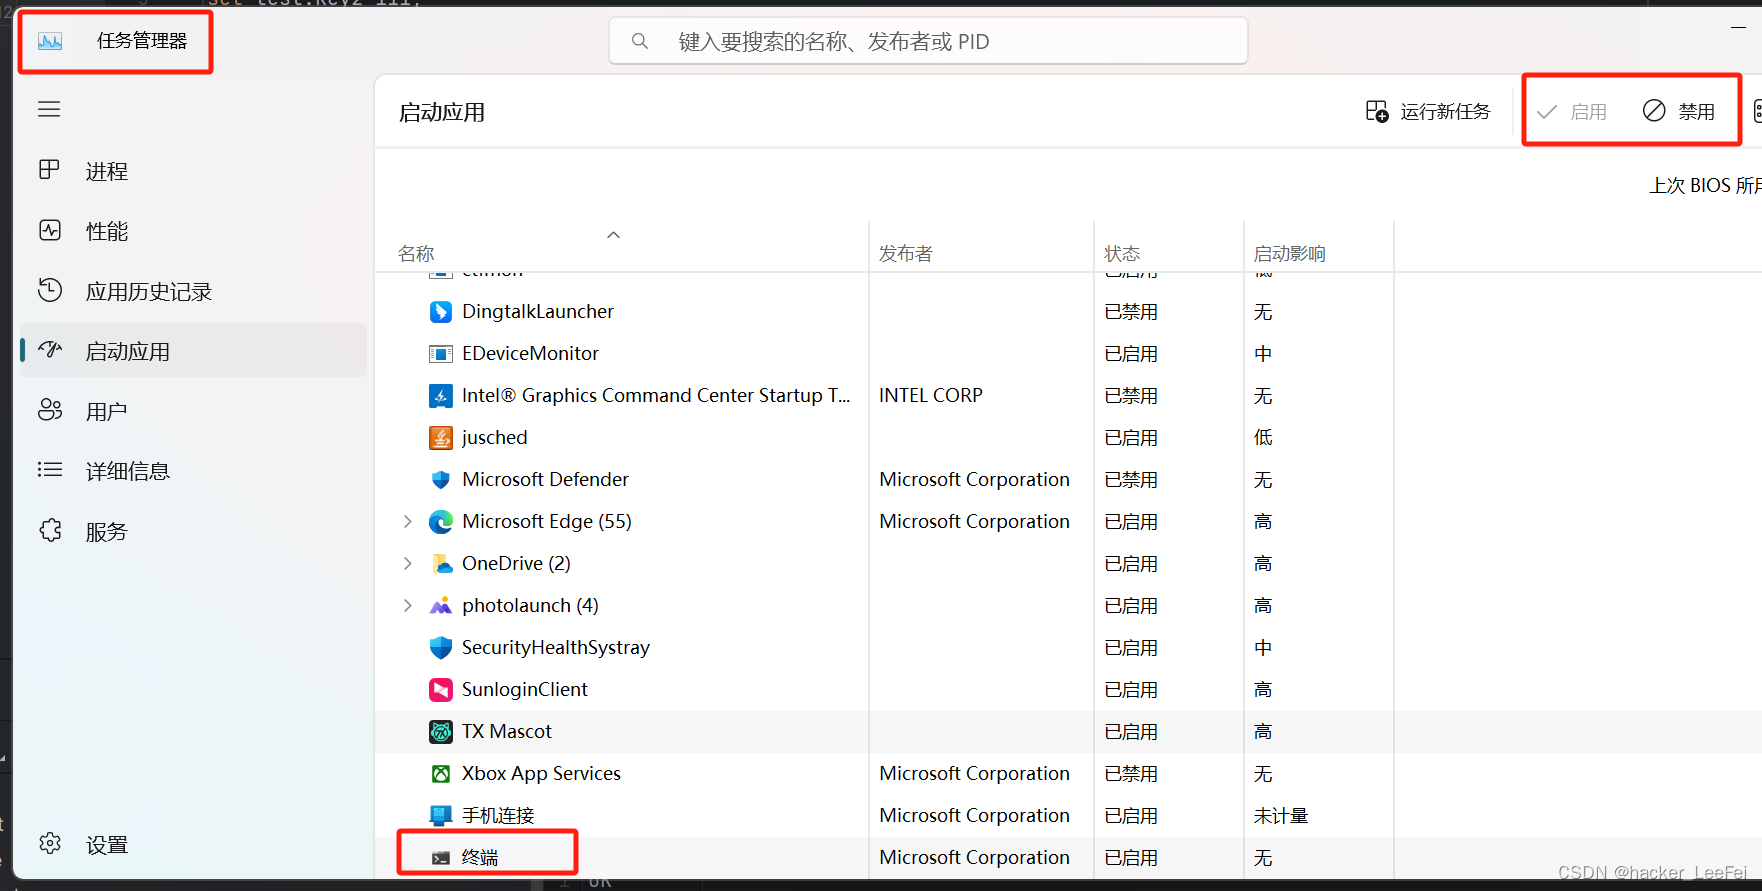Click the 禁用 (Disable) button
The image size is (1762, 891).
[x=1679, y=111]
